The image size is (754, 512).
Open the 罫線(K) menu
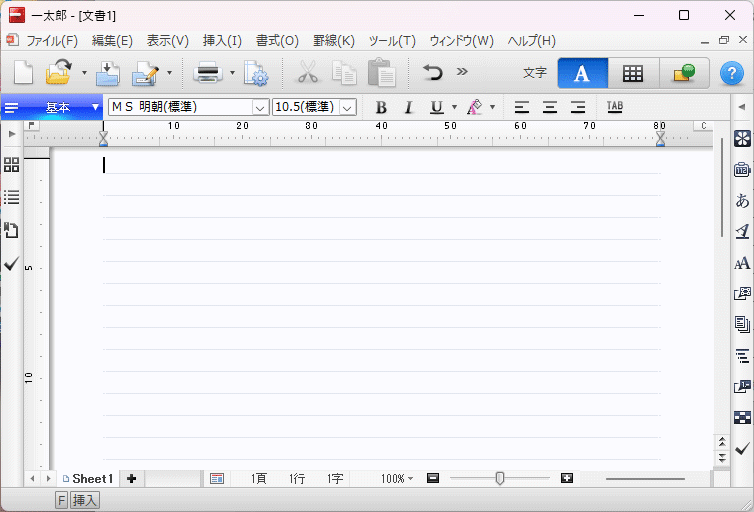pos(333,41)
